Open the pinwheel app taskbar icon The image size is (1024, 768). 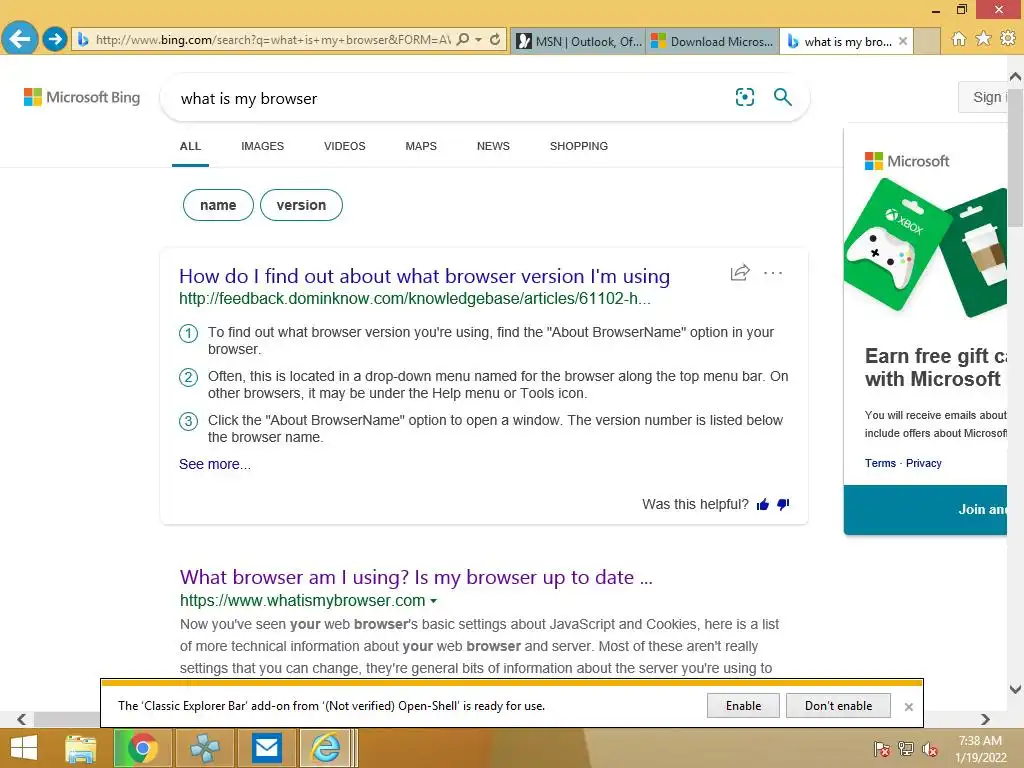coord(204,748)
